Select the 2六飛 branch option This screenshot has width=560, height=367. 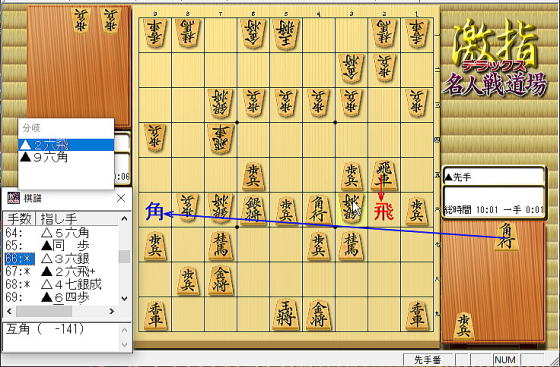(x=66, y=145)
